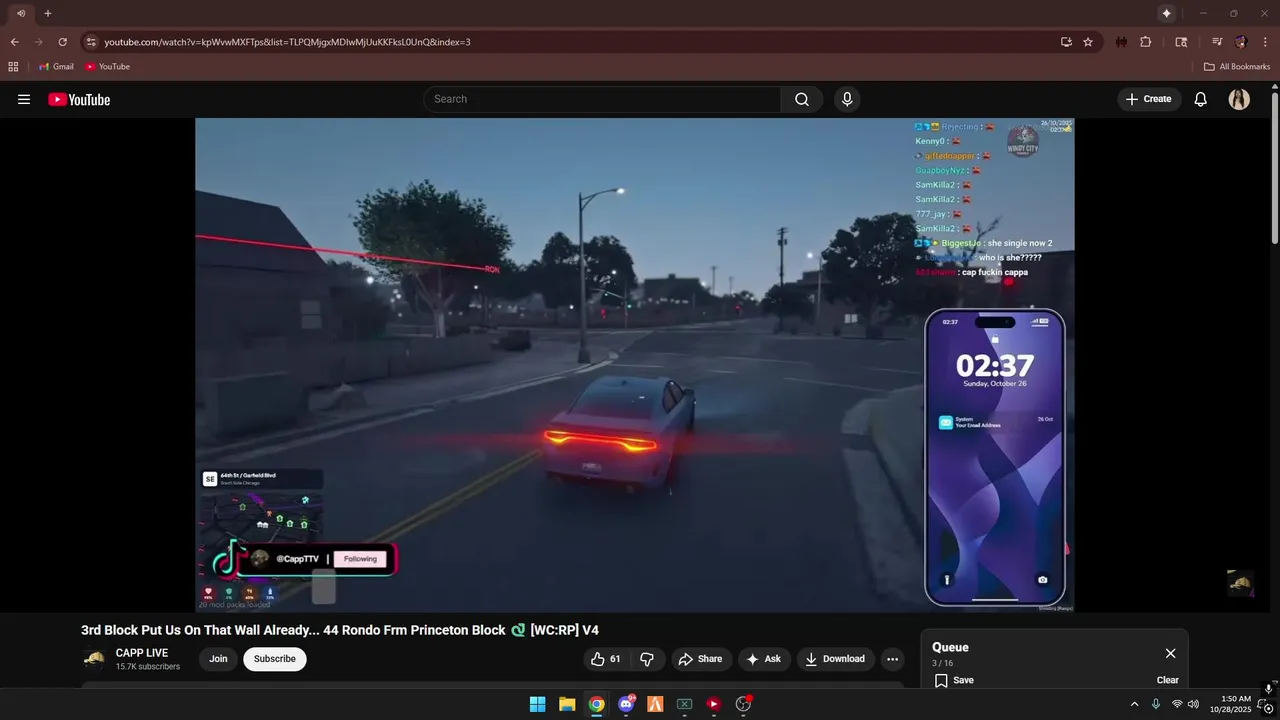This screenshot has width=1280, height=720.
Task: Open the Chrome media control icon
Action: (1217, 42)
